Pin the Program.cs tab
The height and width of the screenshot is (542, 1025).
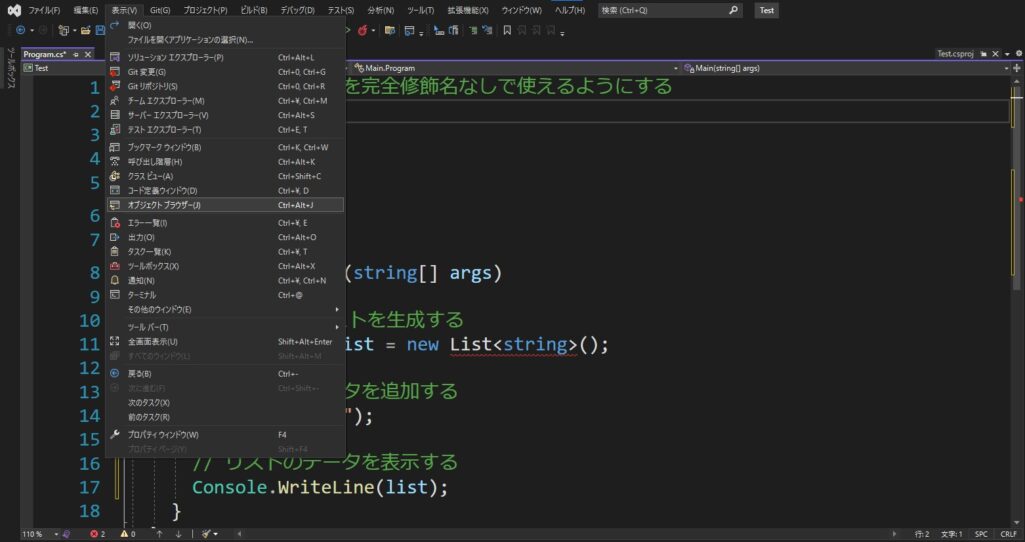[x=76, y=54]
